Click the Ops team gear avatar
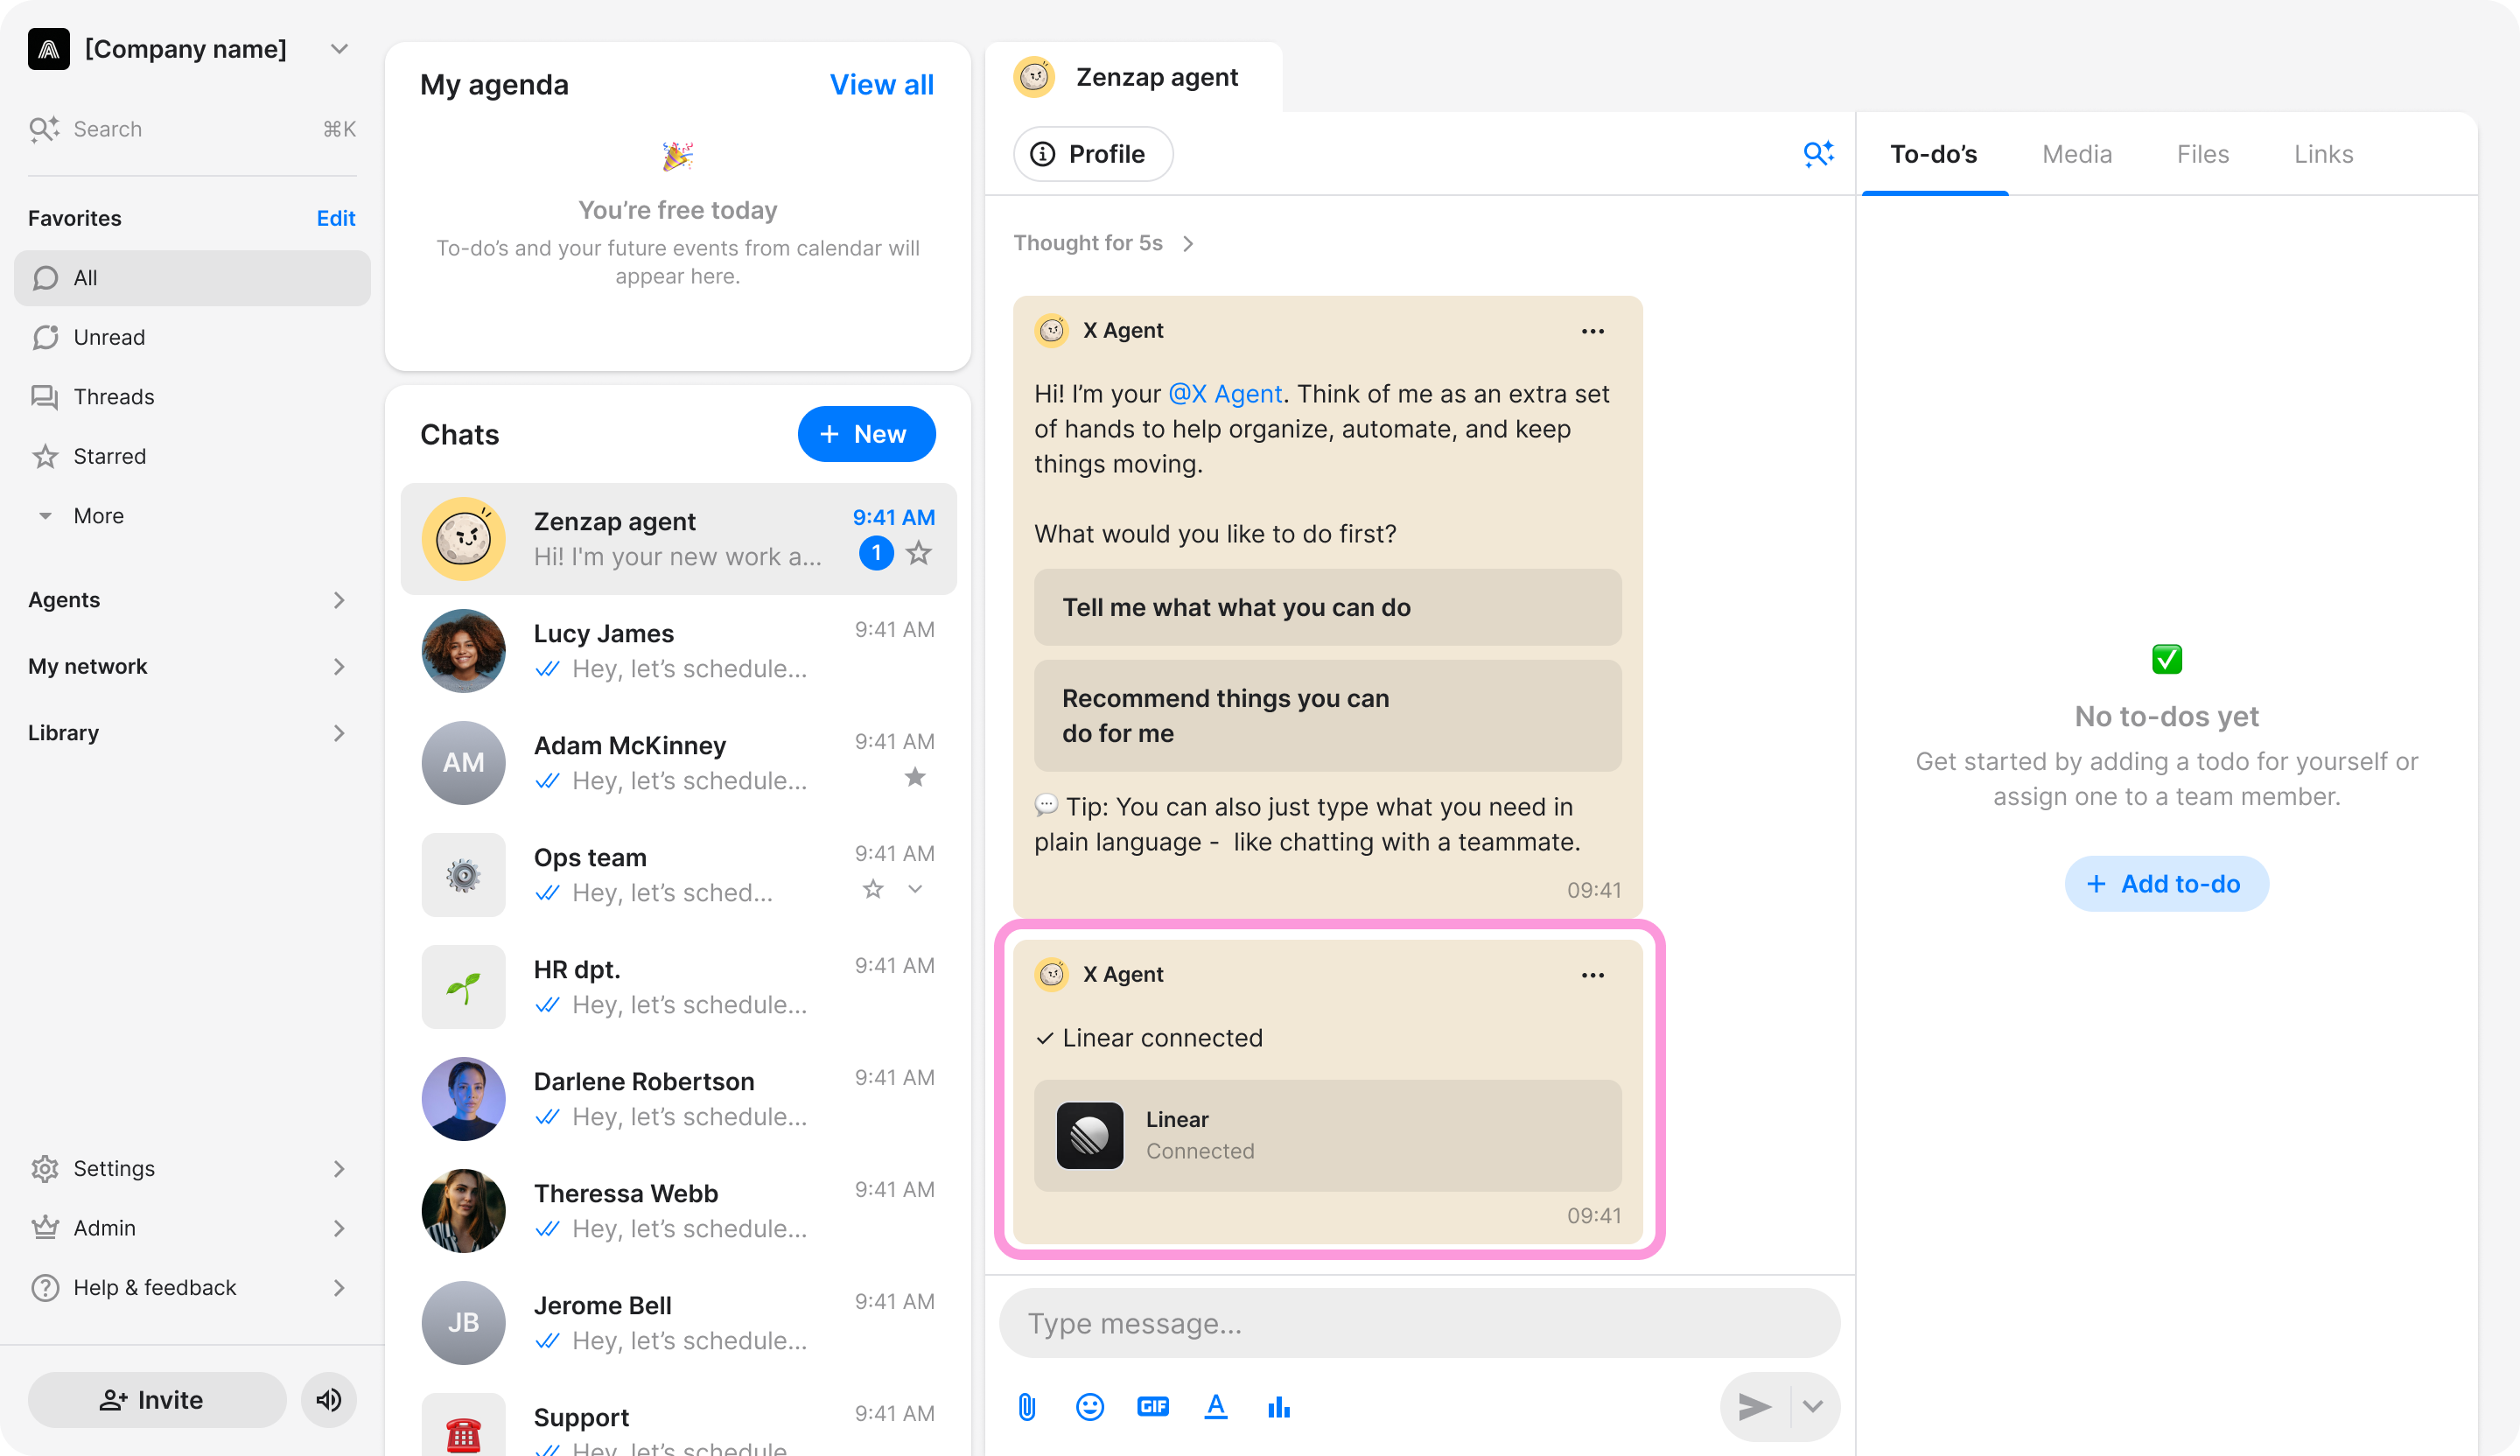The image size is (2520, 1456). pos(463,875)
